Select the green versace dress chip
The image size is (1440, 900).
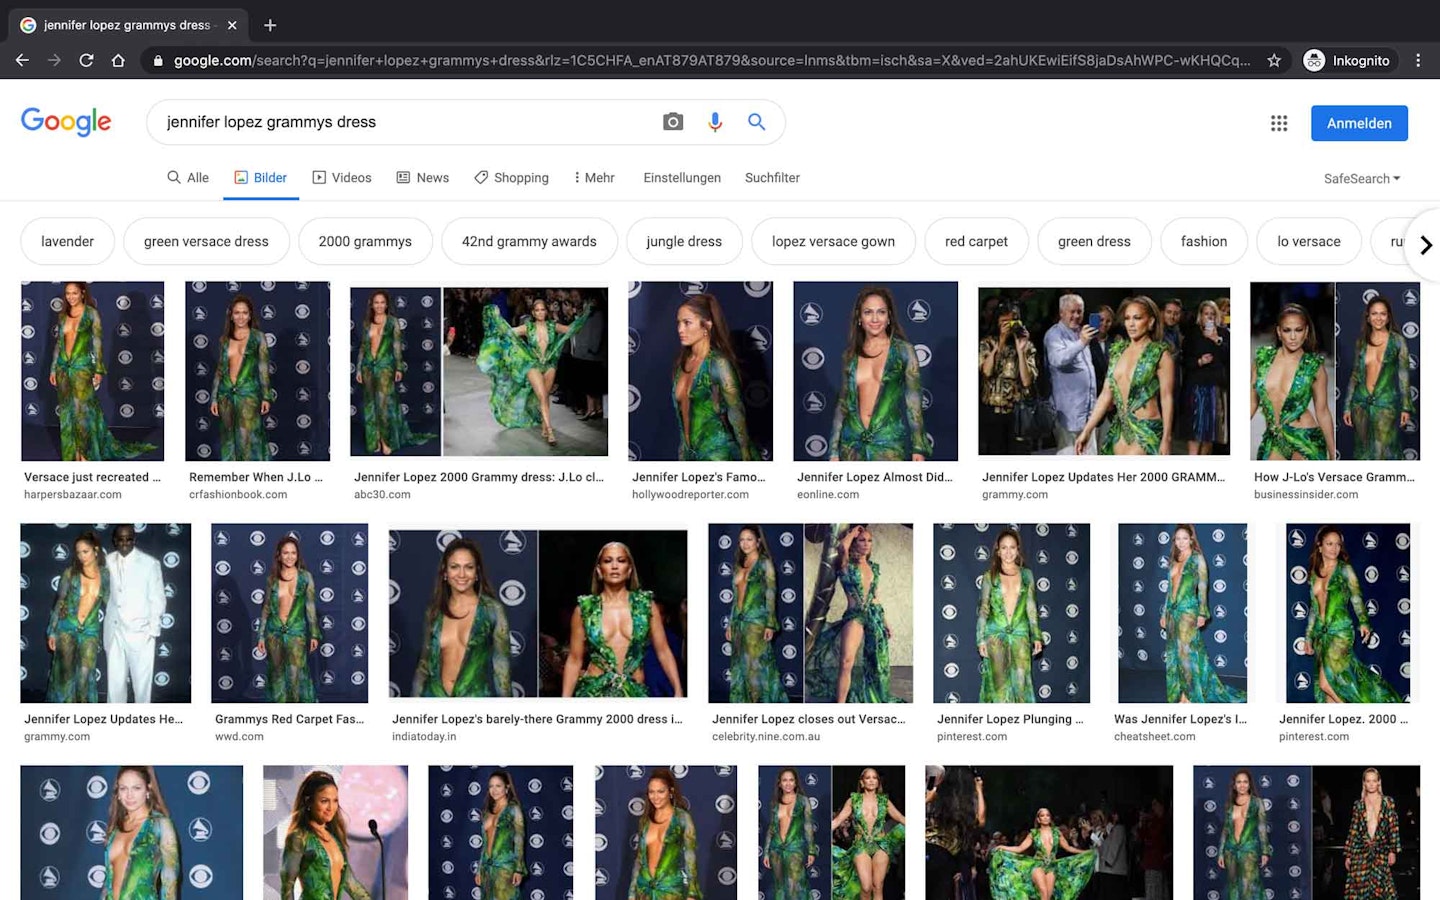click(x=206, y=241)
